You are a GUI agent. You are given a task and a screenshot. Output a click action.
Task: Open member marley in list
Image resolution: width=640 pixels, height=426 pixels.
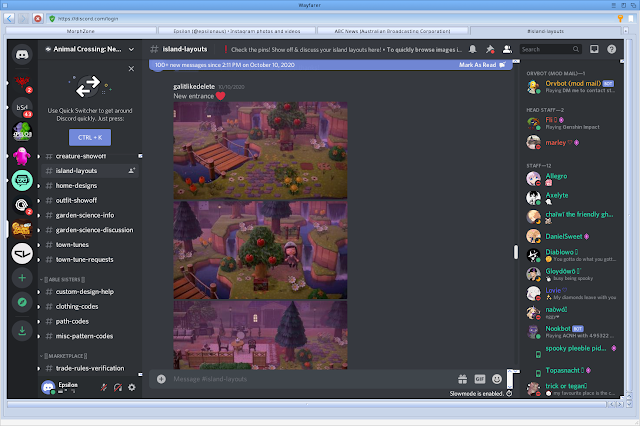[x=571, y=142]
